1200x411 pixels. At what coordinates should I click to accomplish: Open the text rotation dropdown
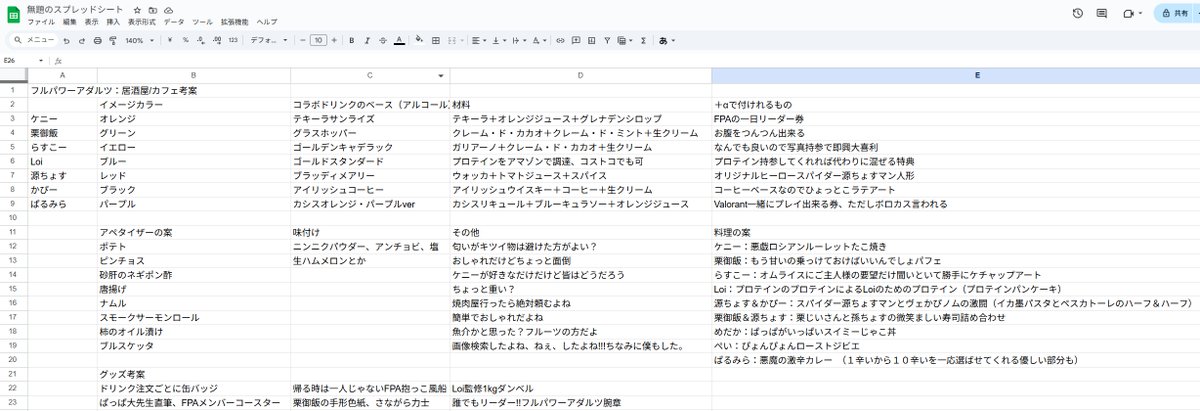[541, 40]
